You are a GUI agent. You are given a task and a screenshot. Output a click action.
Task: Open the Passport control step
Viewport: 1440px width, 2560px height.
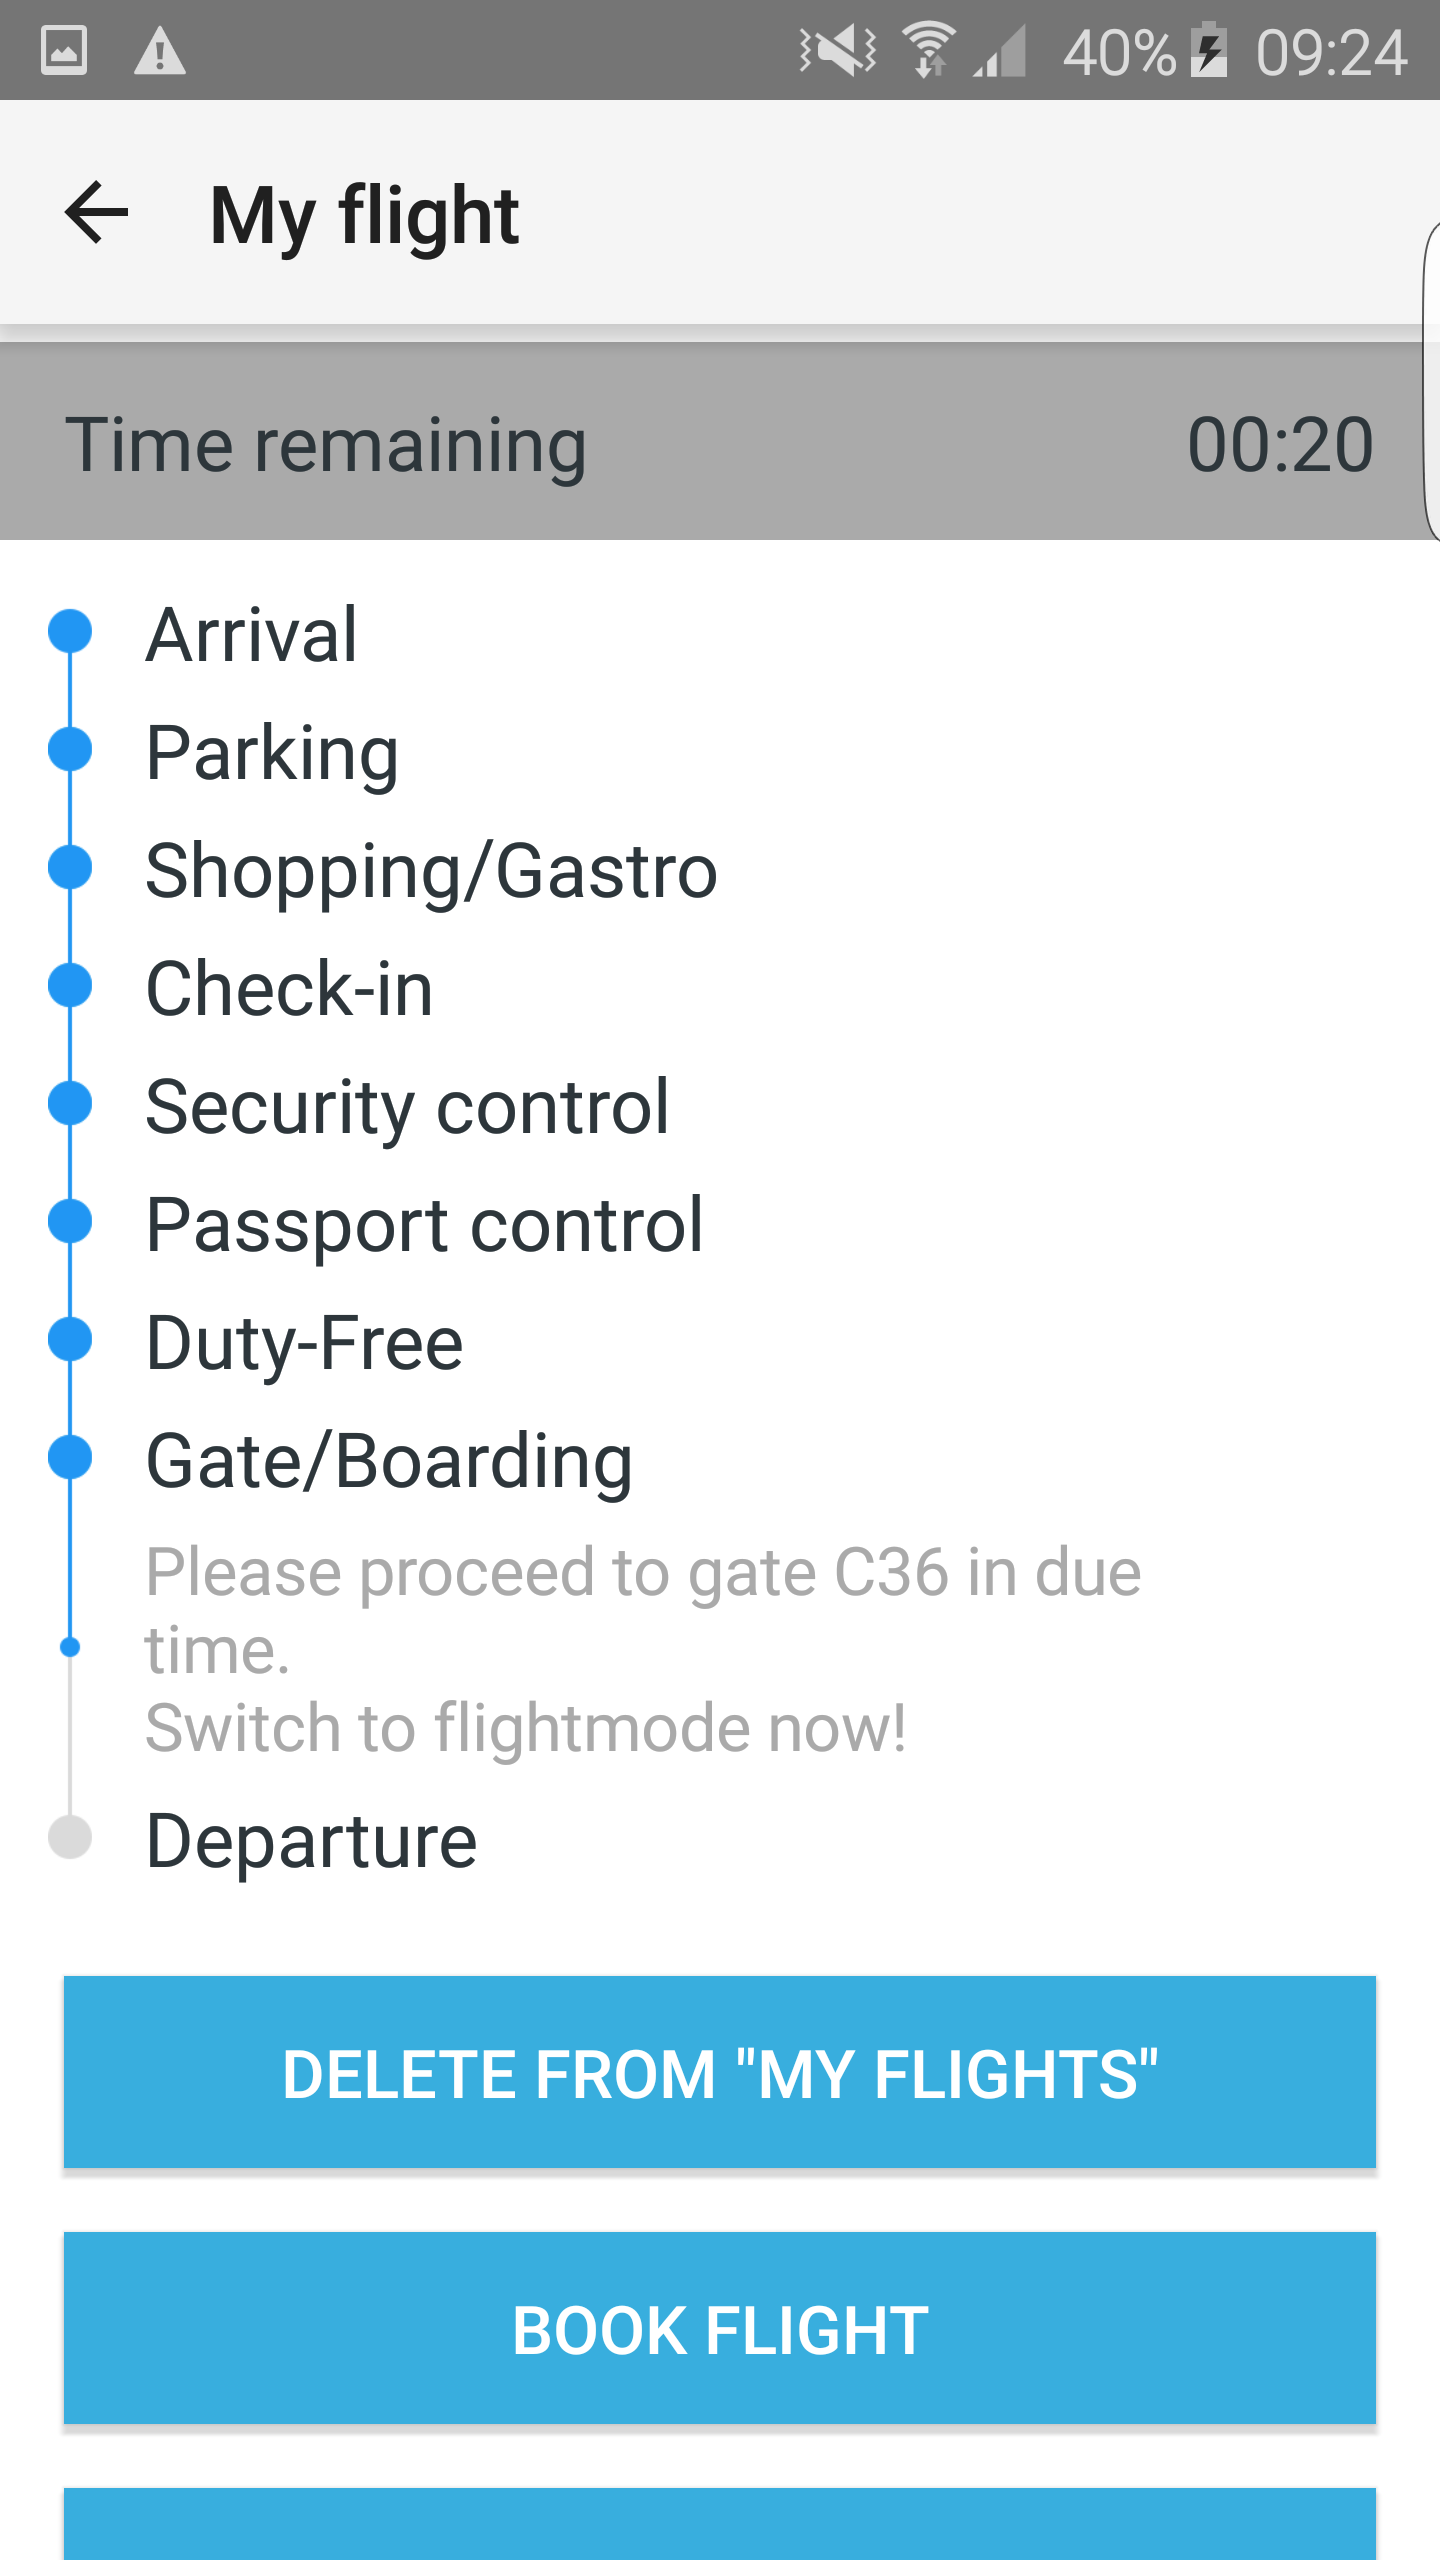[x=424, y=1224]
